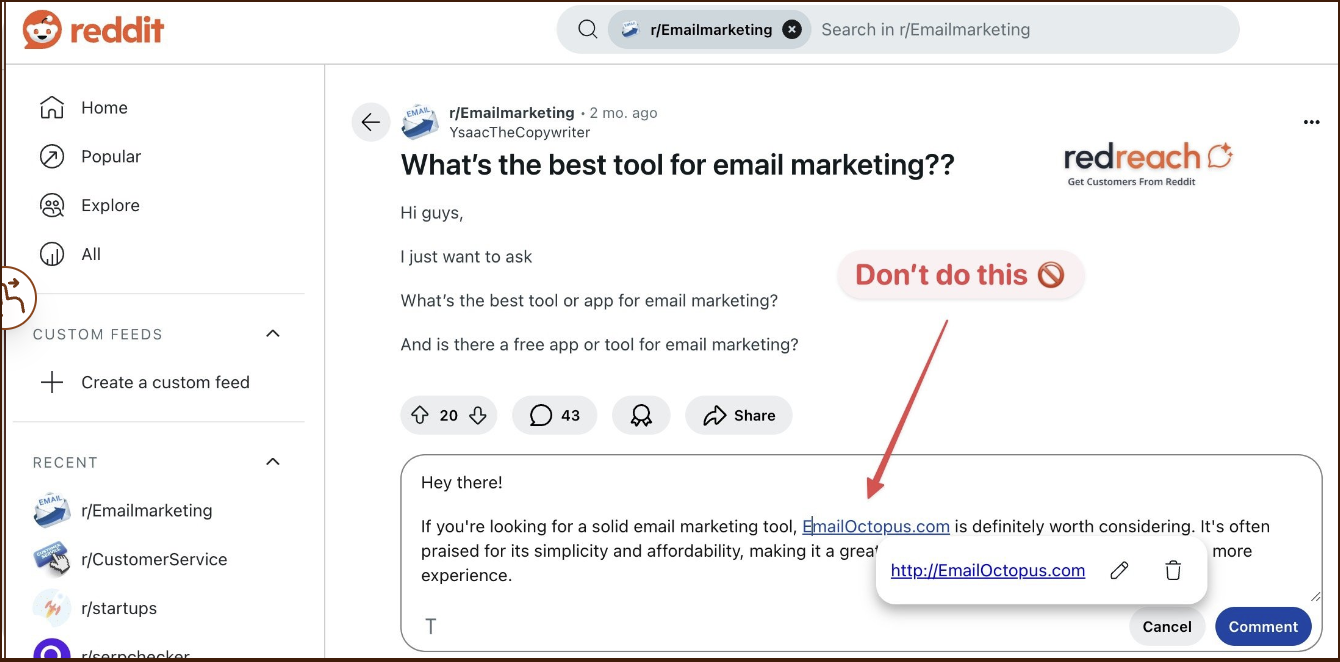The image size is (1340, 662).
Task: Open Explore in the sidebar
Action: [110, 206]
